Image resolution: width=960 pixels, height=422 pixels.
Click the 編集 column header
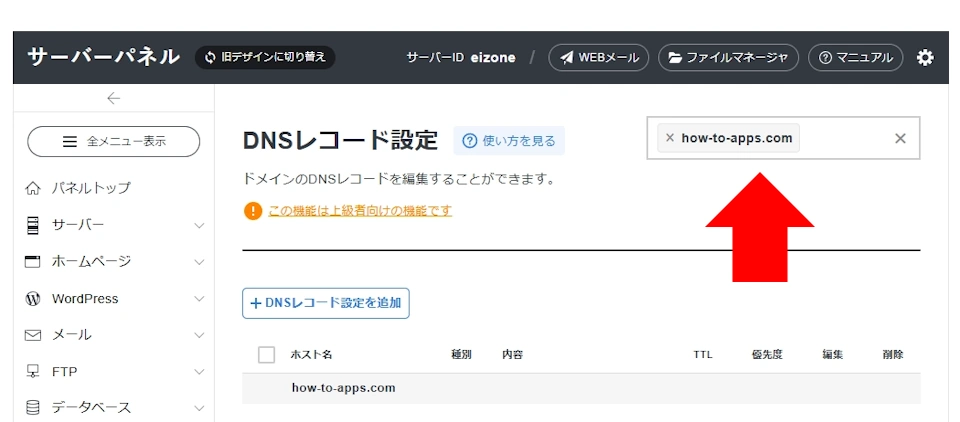(833, 355)
